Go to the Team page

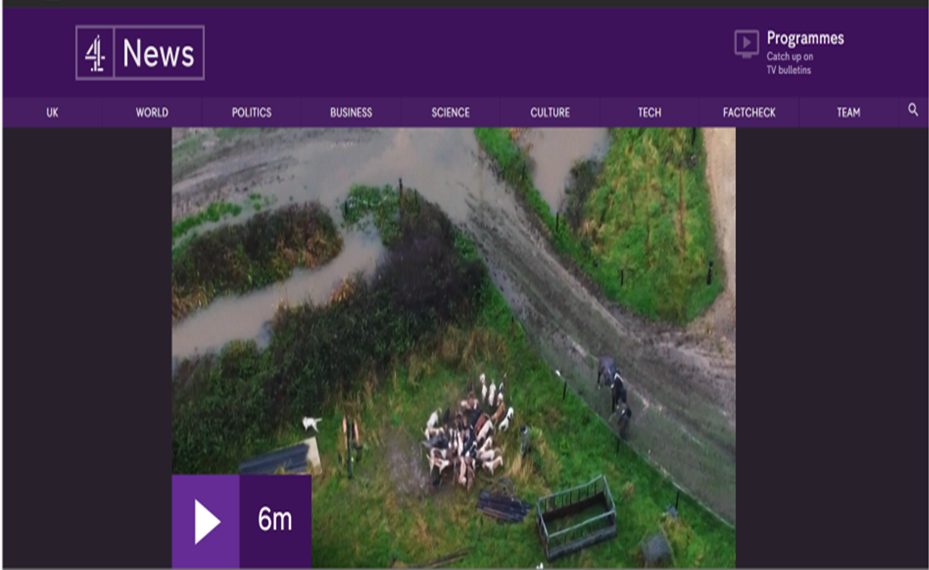tap(848, 113)
